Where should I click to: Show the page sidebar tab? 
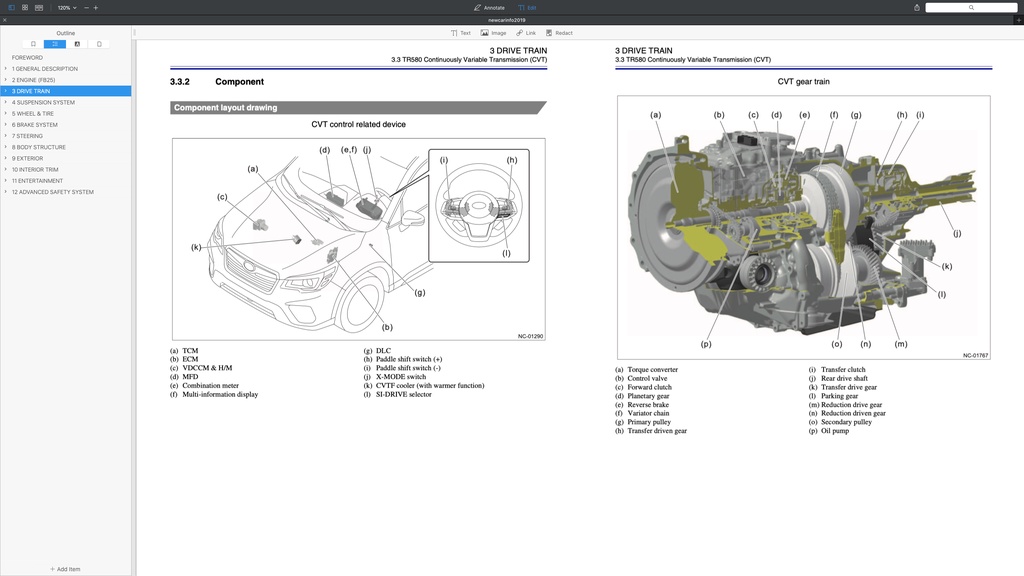[x=99, y=44]
